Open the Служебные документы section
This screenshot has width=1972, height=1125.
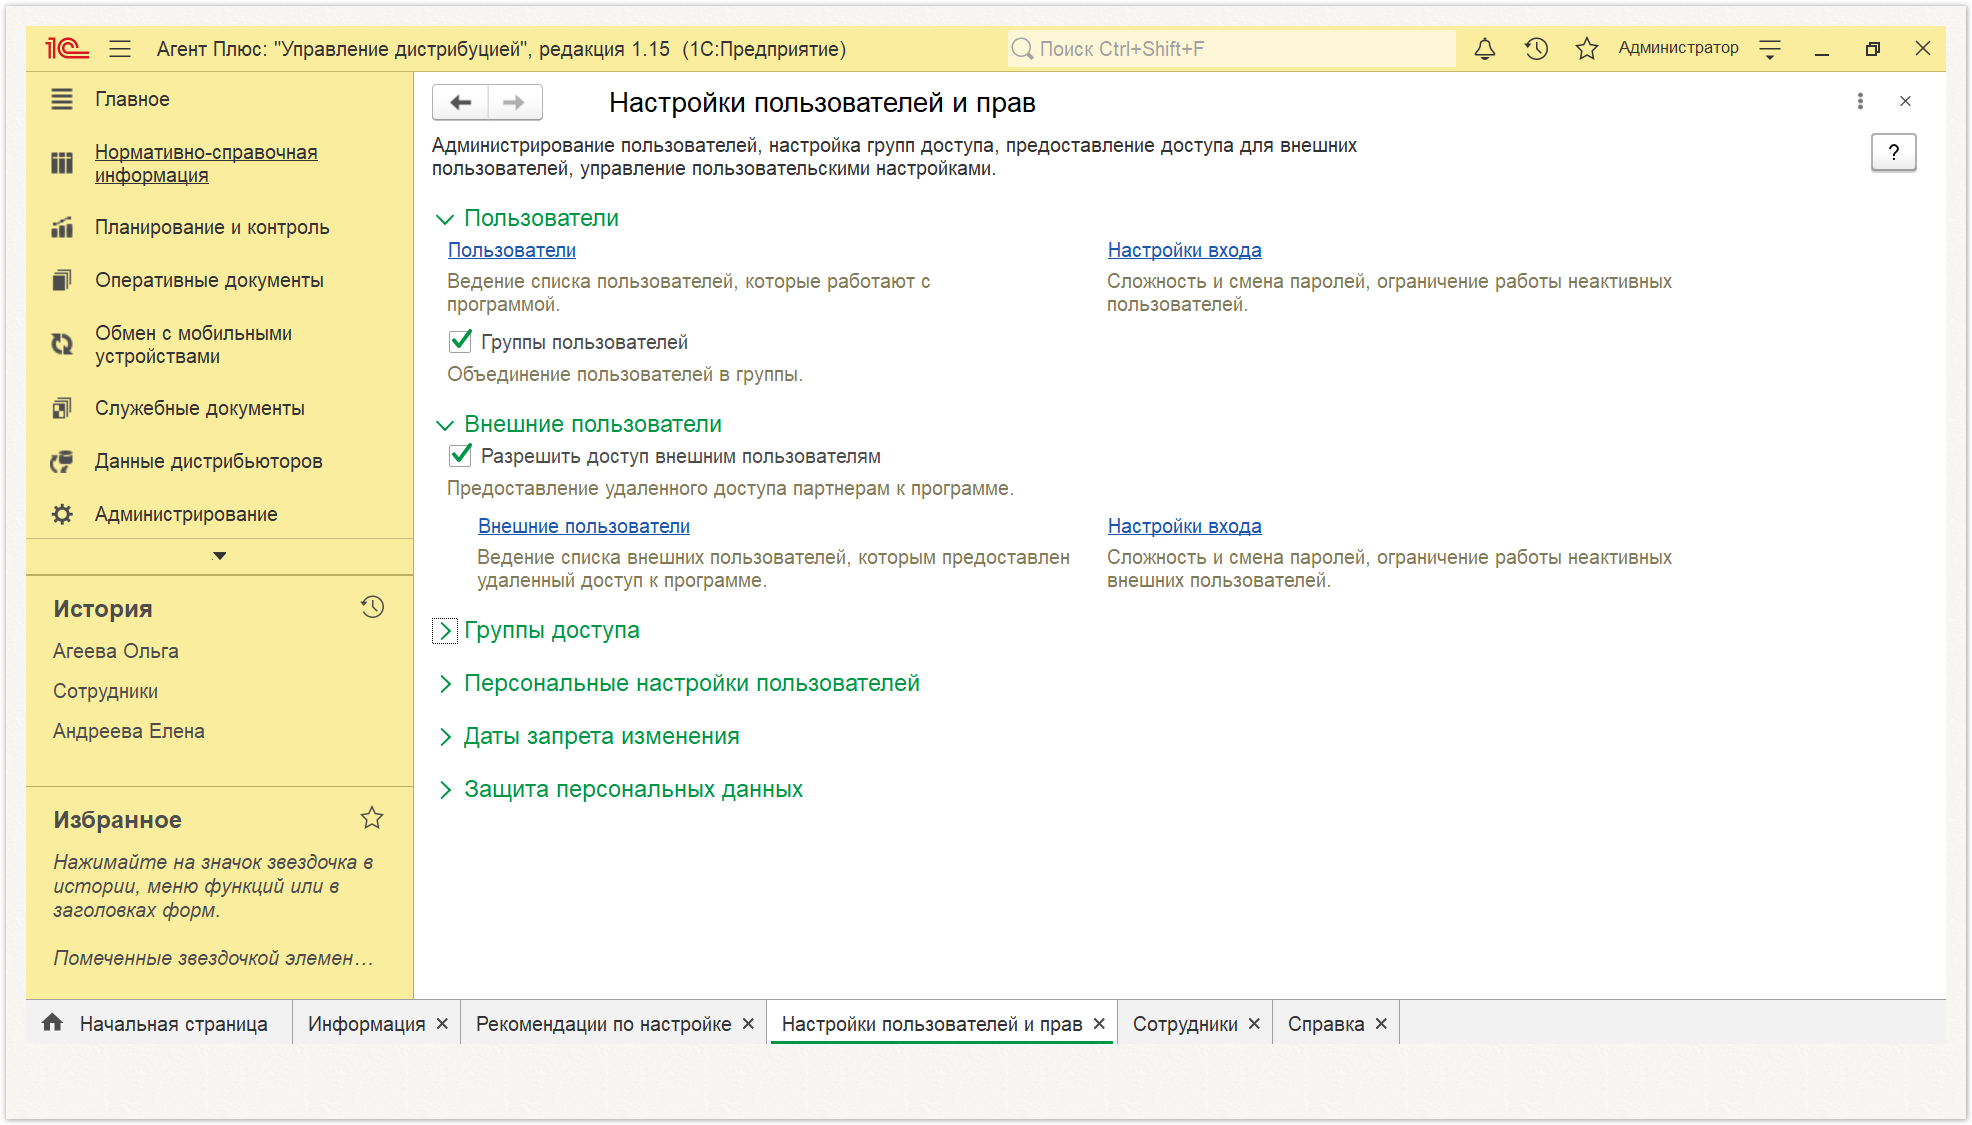200,408
